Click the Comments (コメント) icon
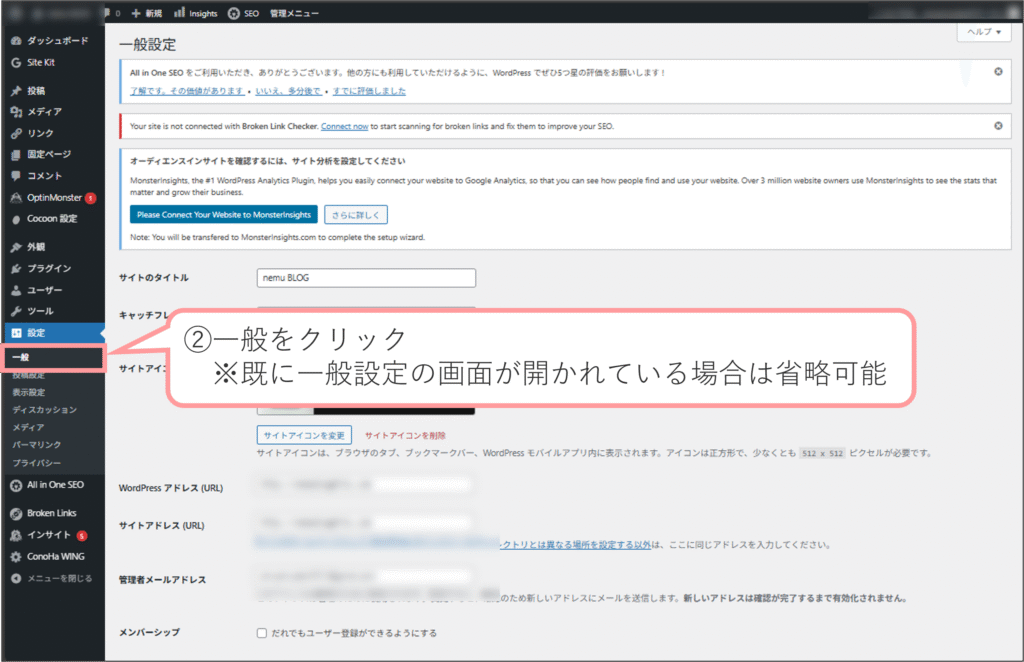The width and height of the screenshot is (1024, 662). [x=16, y=176]
